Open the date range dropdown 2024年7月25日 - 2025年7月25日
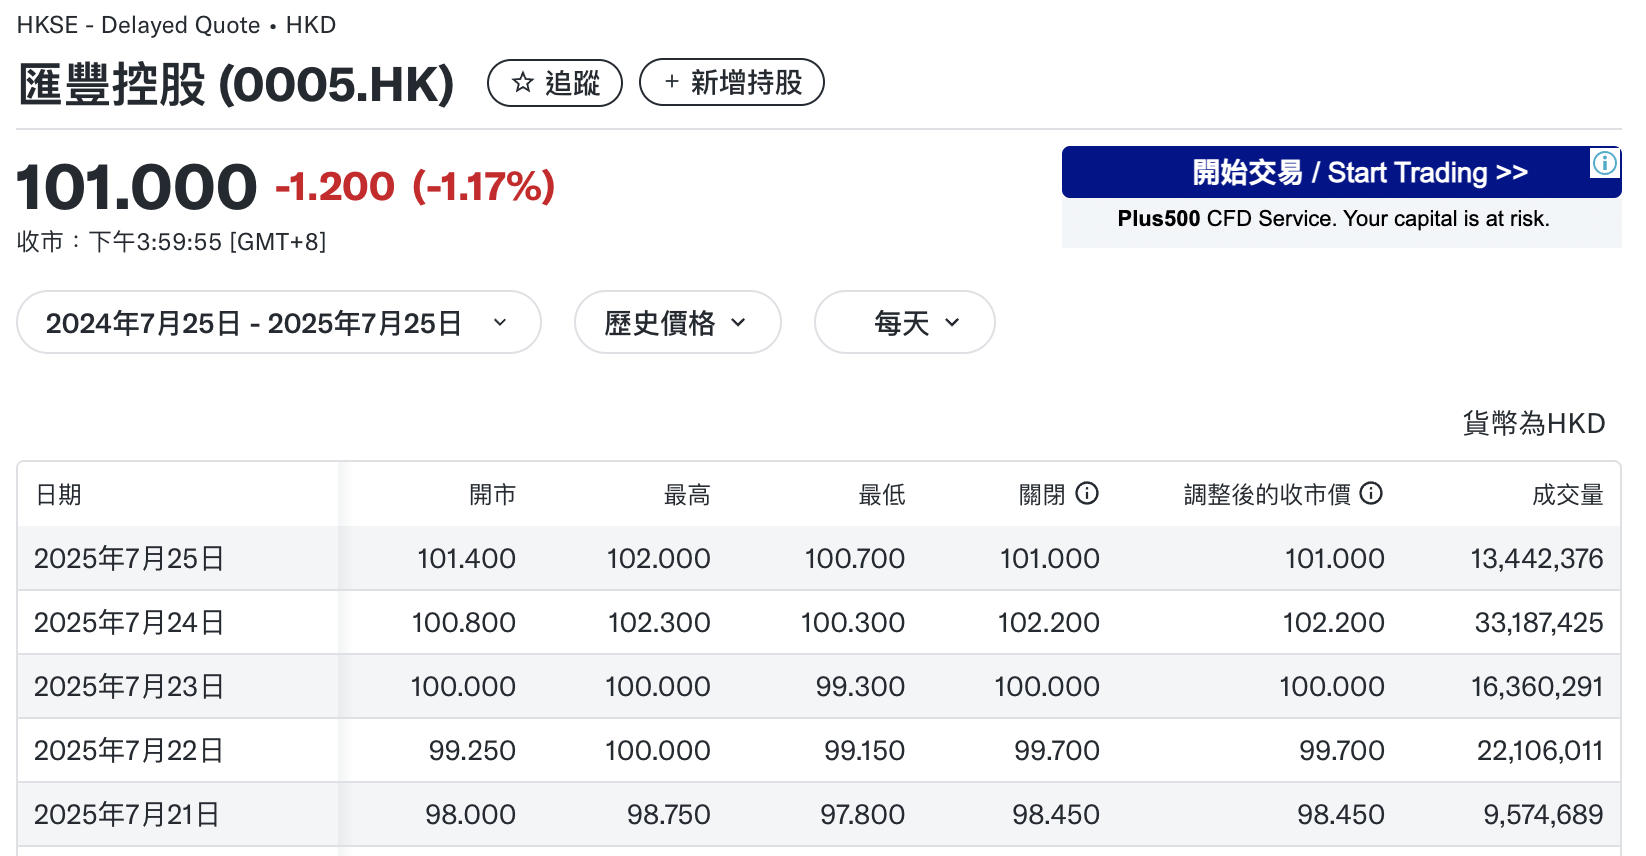 pos(278,323)
